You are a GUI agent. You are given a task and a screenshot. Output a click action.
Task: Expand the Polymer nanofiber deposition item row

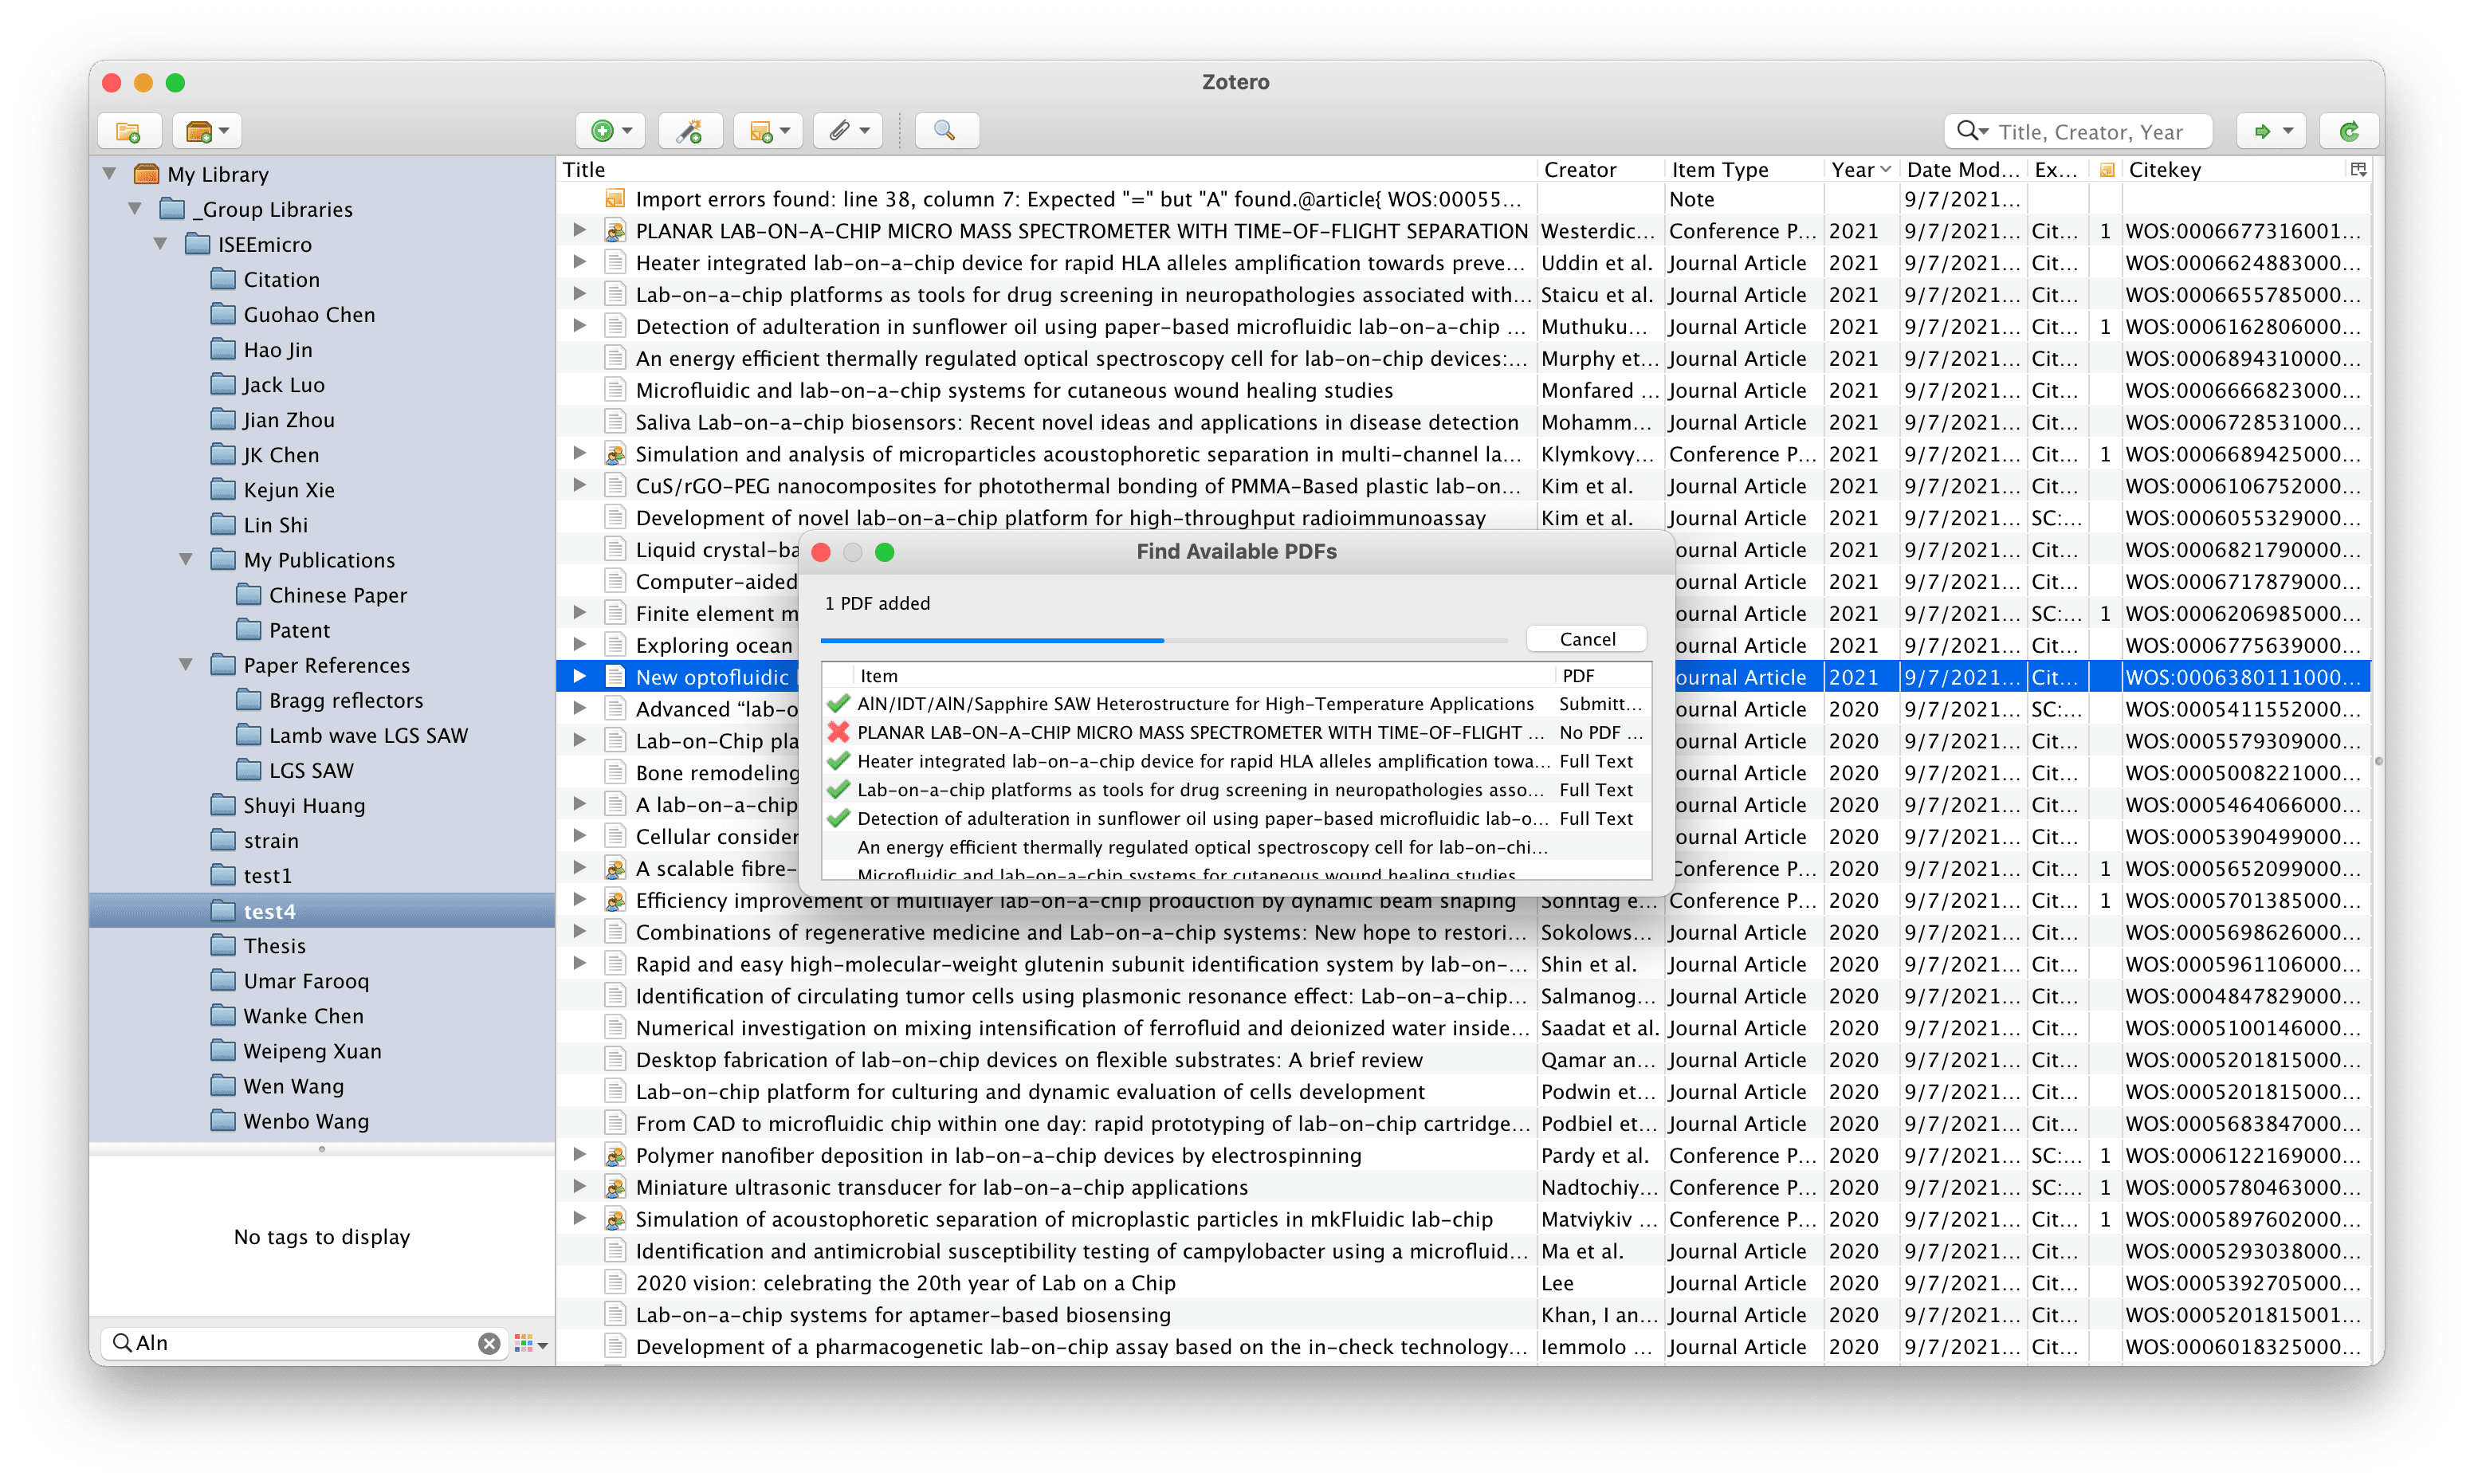tap(579, 1155)
